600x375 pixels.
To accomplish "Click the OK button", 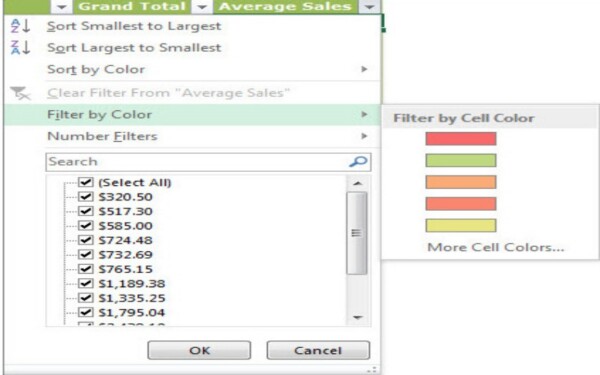I will pos(199,350).
